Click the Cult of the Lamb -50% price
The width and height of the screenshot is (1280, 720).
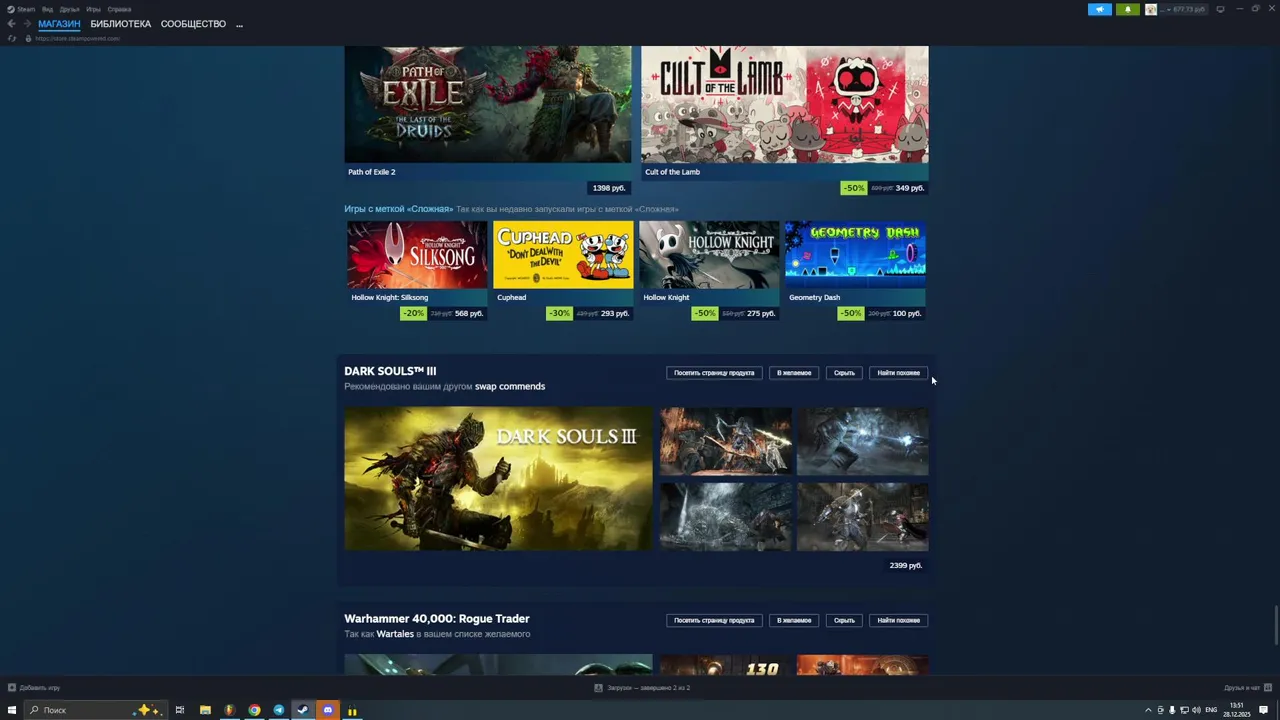[x=884, y=188]
